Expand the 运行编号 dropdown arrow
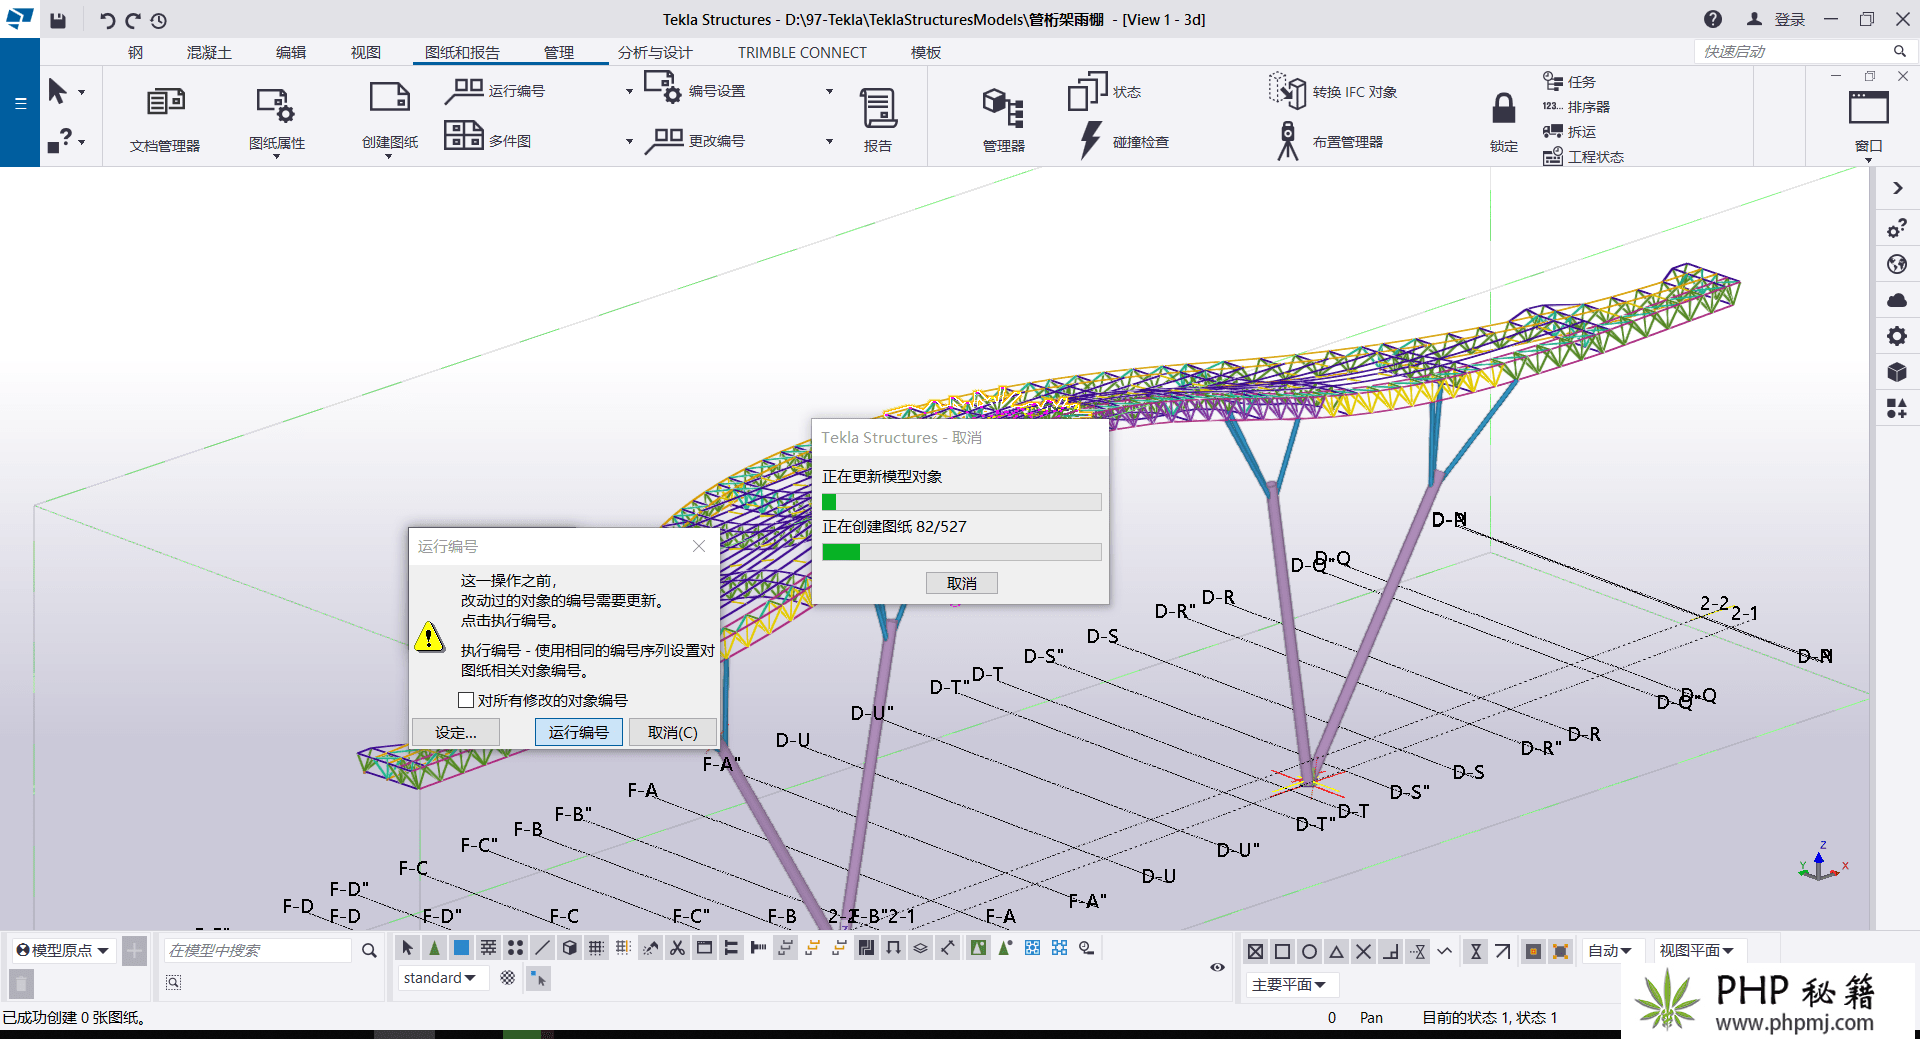 tap(629, 92)
